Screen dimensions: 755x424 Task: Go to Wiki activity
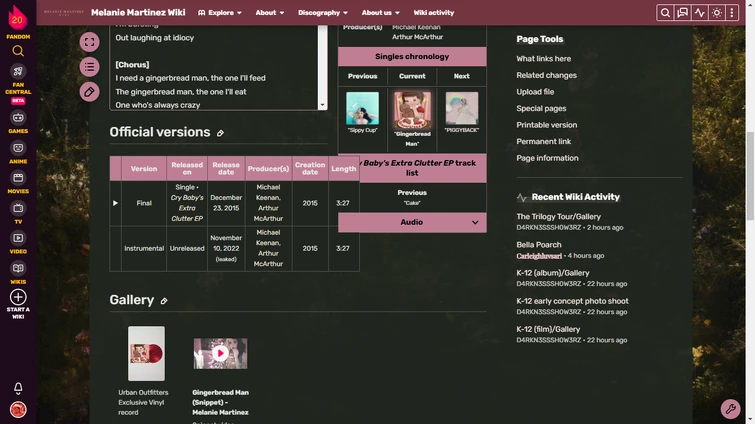[433, 13]
